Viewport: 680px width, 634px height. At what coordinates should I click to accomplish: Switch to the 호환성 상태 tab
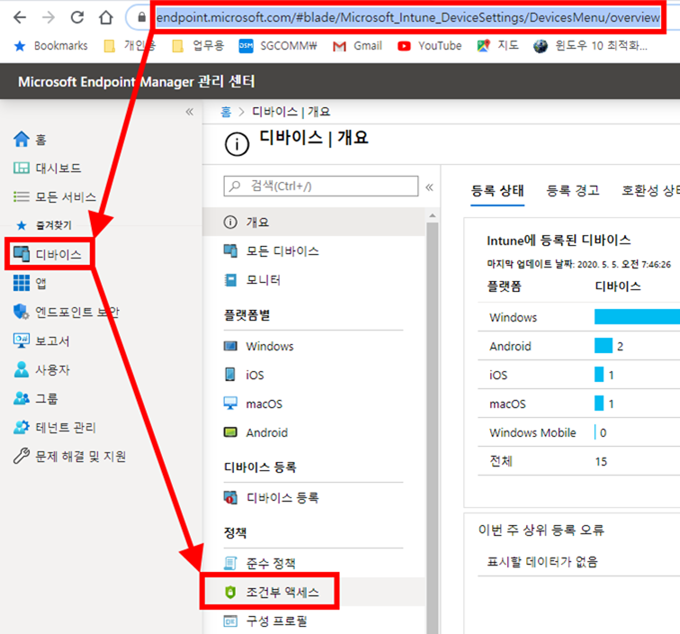coord(650,190)
